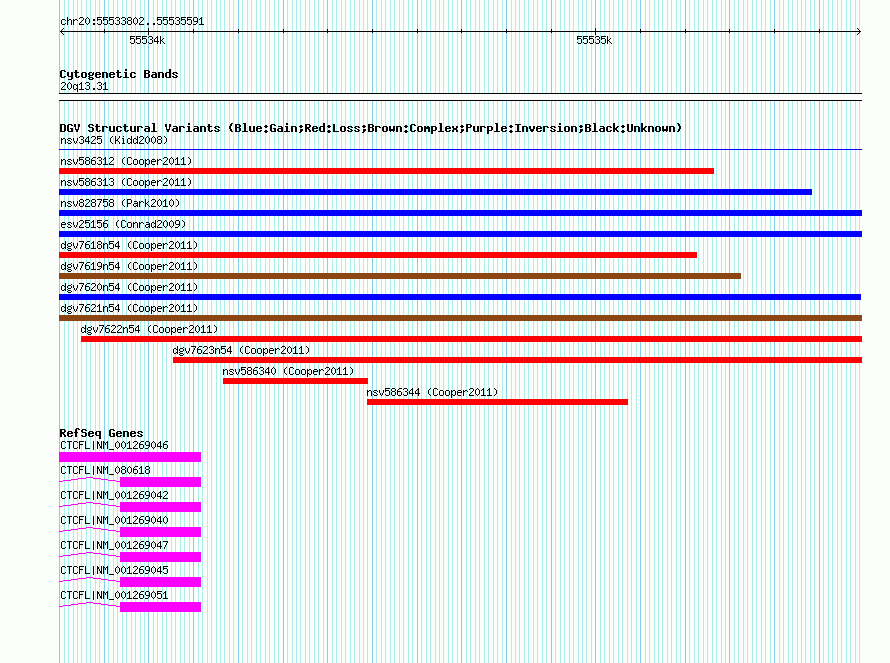This screenshot has height=663, width=890.
Task: Open the nsv586312 (Cooper2011) label
Action: pyautogui.click(x=126, y=161)
